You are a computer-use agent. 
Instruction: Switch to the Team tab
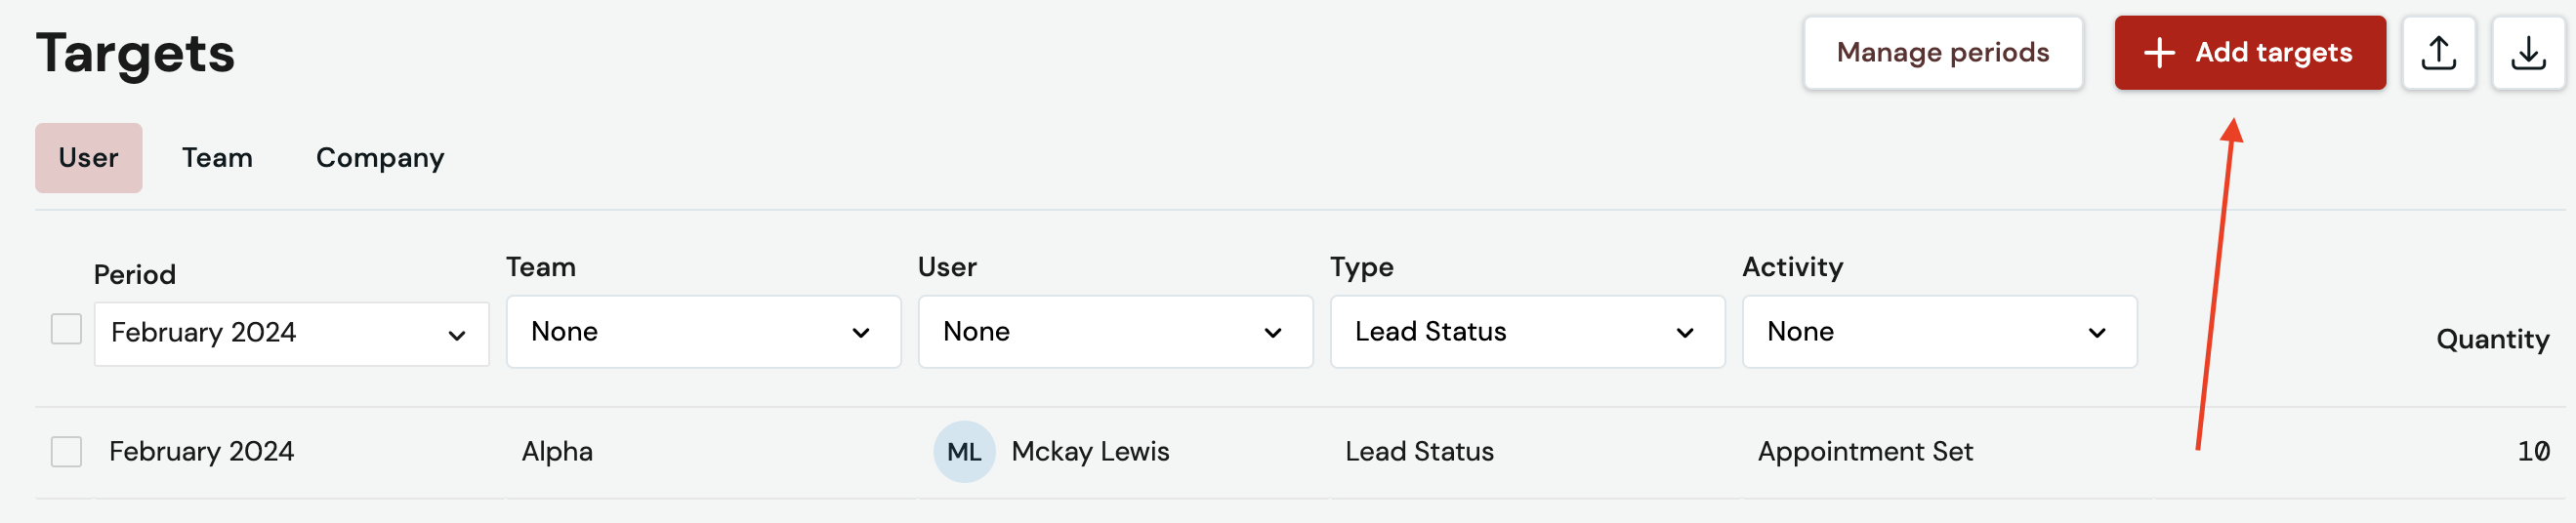tap(217, 158)
